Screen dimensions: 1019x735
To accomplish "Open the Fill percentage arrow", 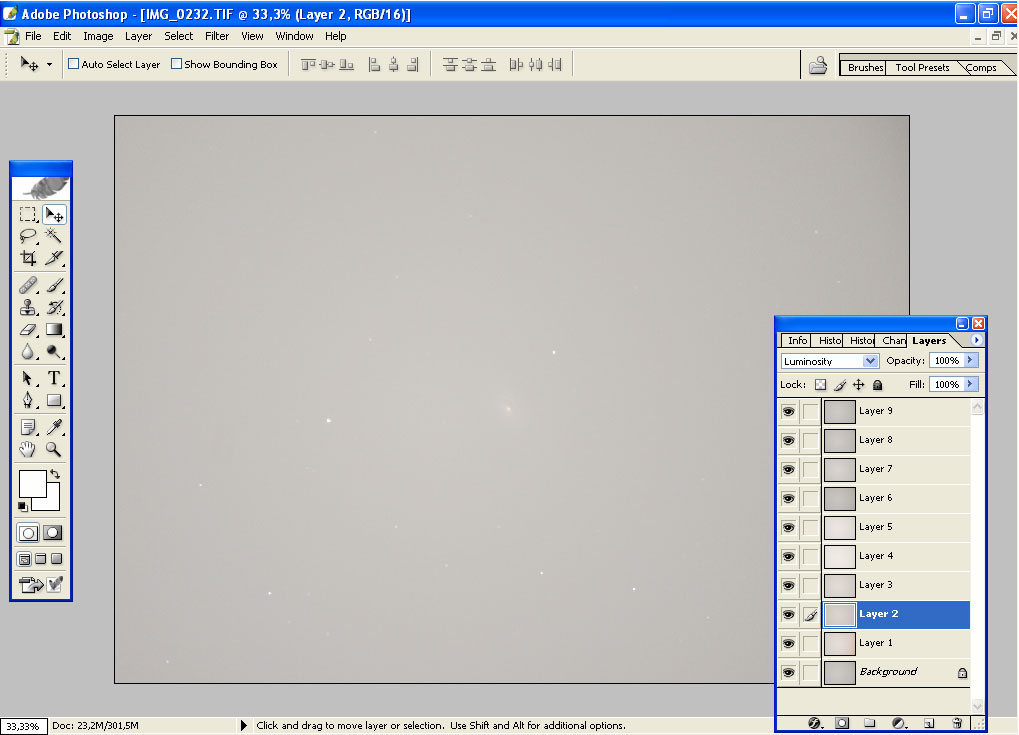I will click(x=970, y=384).
